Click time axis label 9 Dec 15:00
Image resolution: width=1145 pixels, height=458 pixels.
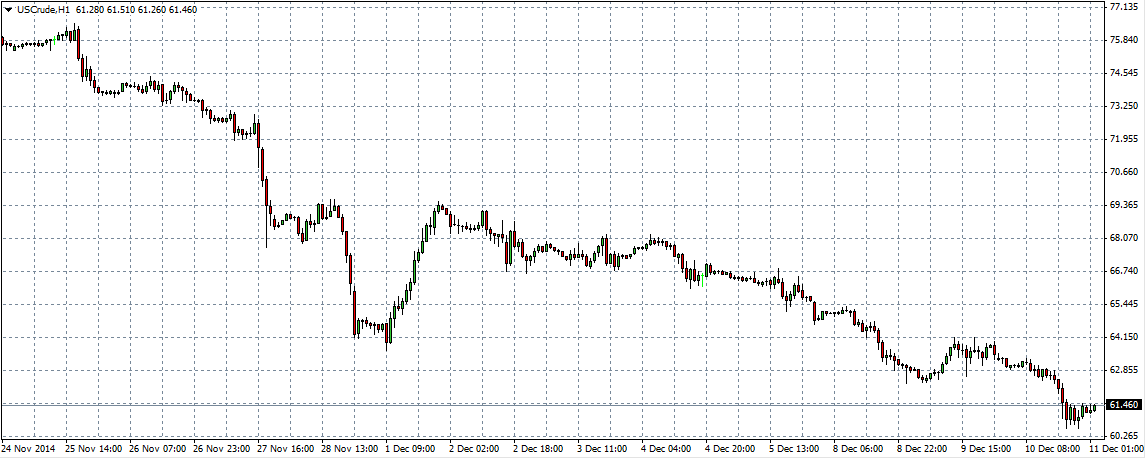point(988,449)
